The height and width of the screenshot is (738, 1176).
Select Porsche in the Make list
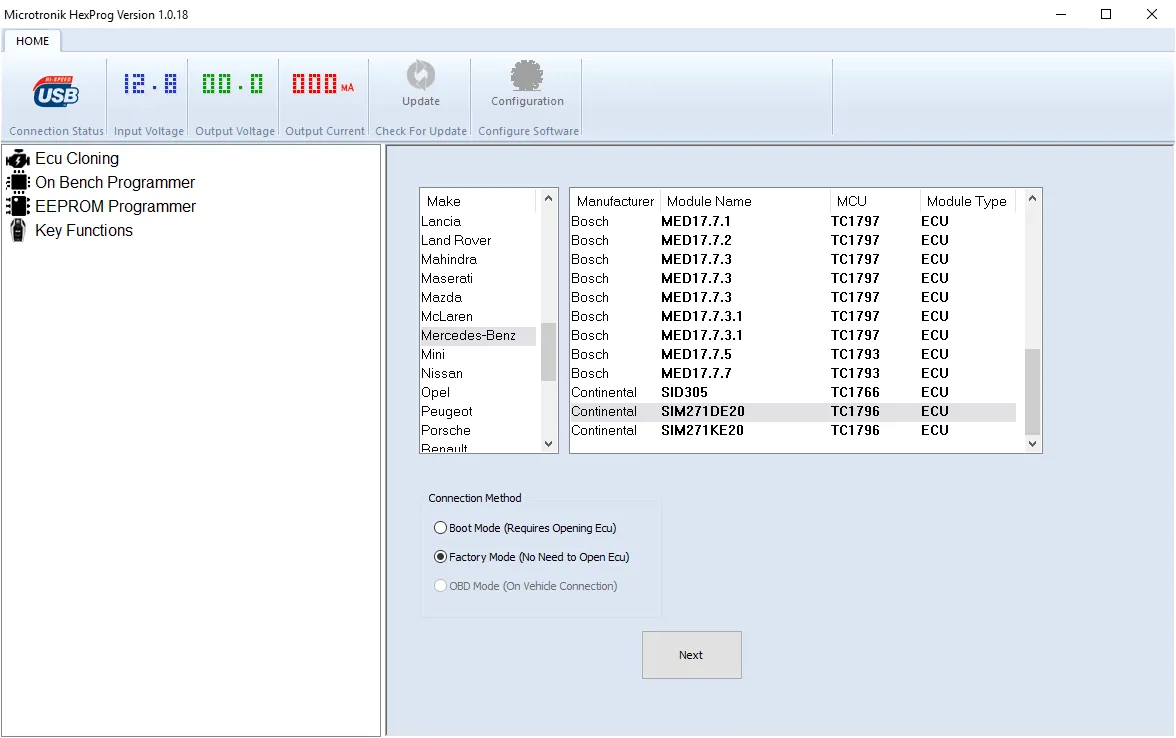click(x=478, y=430)
